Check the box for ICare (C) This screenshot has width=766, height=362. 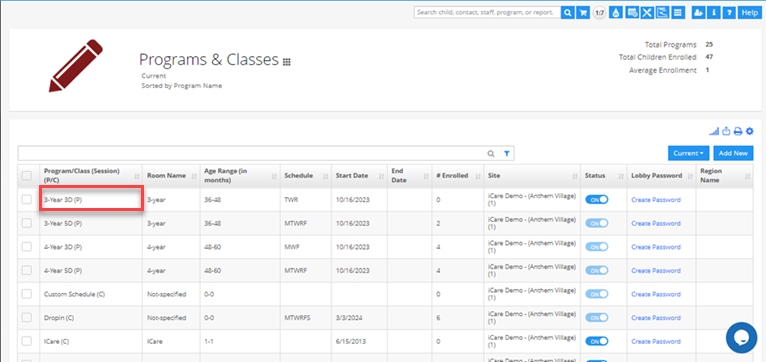tap(27, 341)
